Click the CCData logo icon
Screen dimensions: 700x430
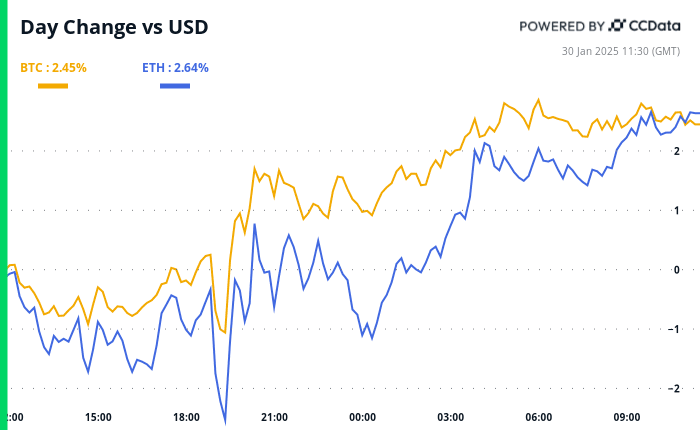tap(618, 26)
